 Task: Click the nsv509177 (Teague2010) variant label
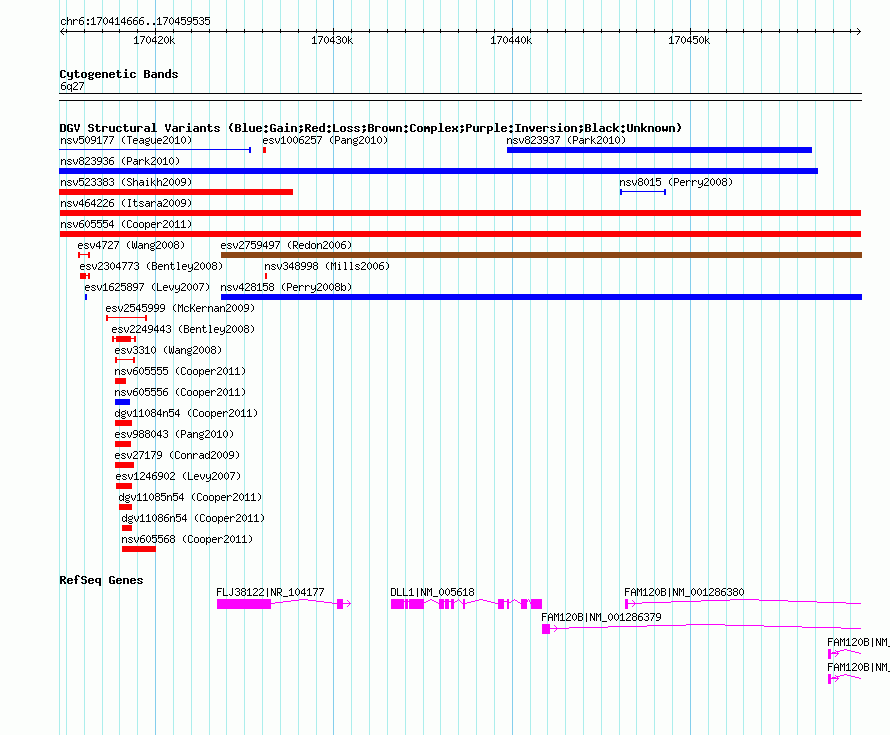click(x=126, y=140)
